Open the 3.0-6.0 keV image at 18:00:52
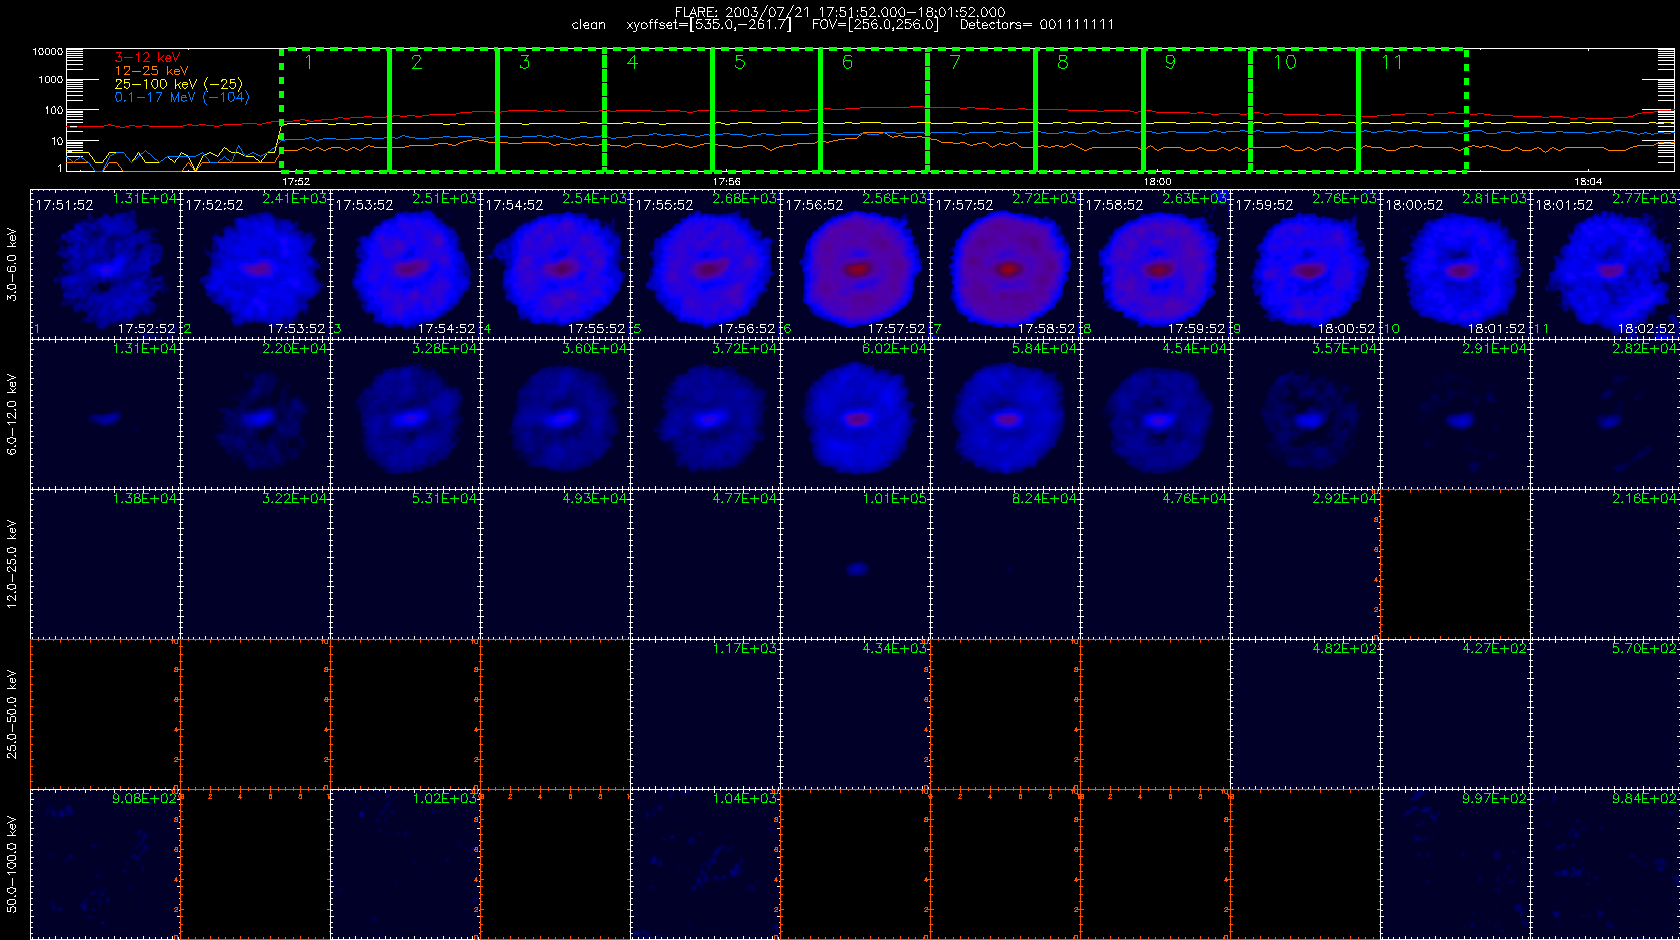The width and height of the screenshot is (1680, 940). pos(1455,264)
